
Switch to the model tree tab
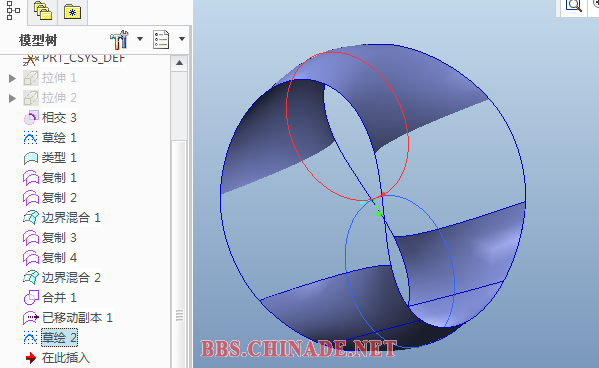pyautogui.click(x=13, y=11)
